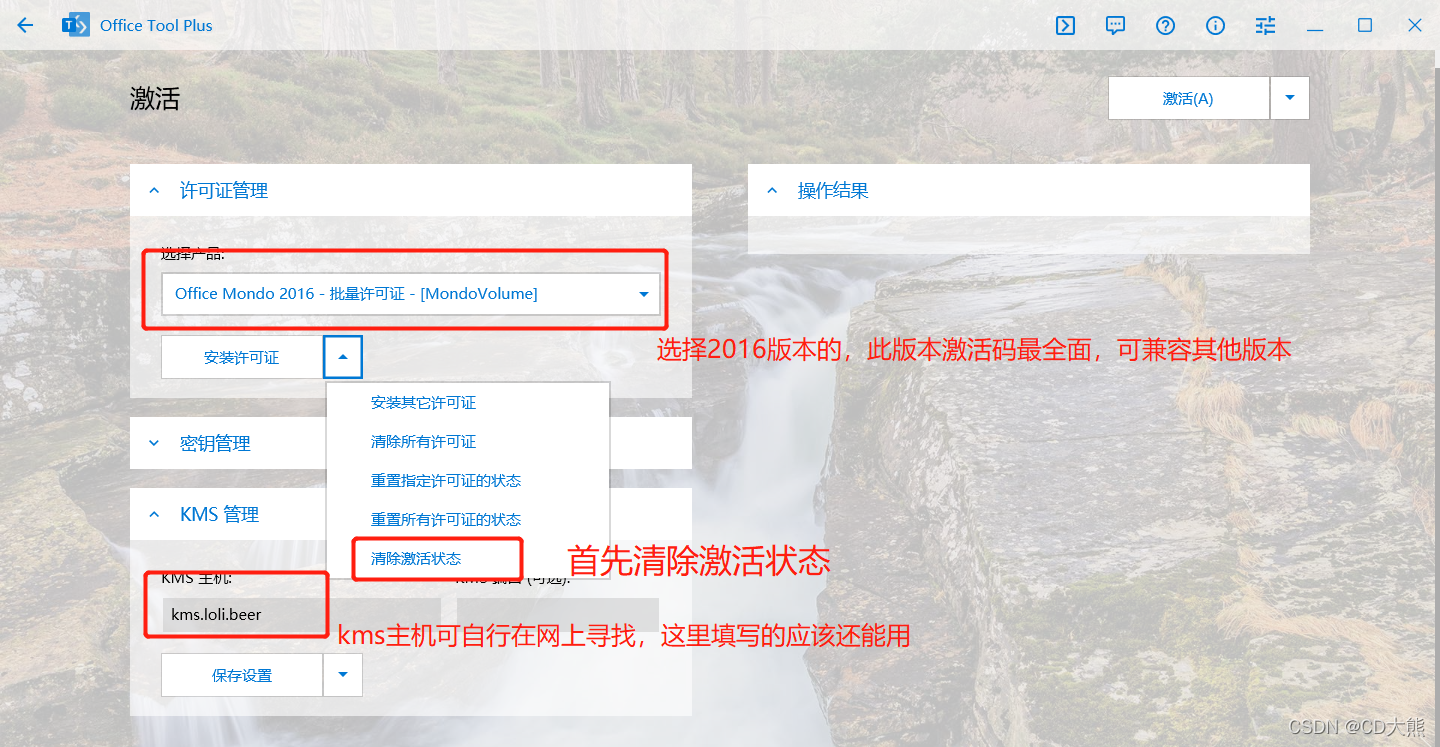Open the dropdown arrow beside 激活(A)

[1290, 98]
